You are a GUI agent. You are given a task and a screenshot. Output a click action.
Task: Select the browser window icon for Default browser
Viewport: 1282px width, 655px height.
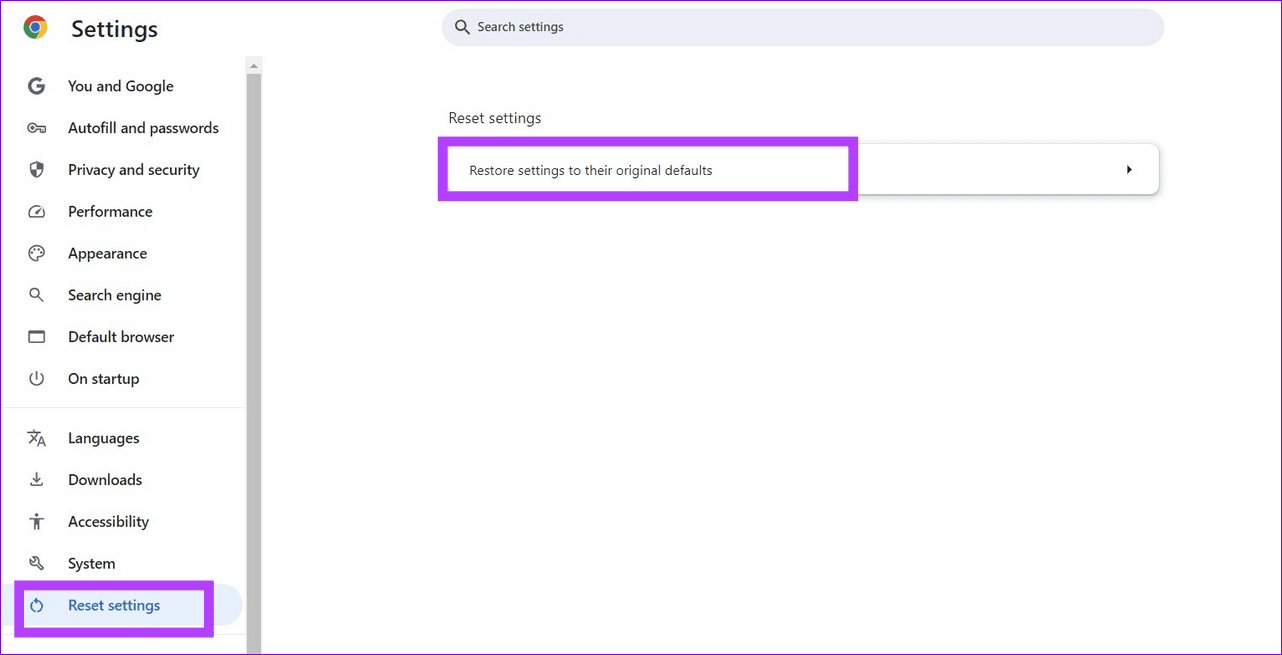[x=36, y=336]
